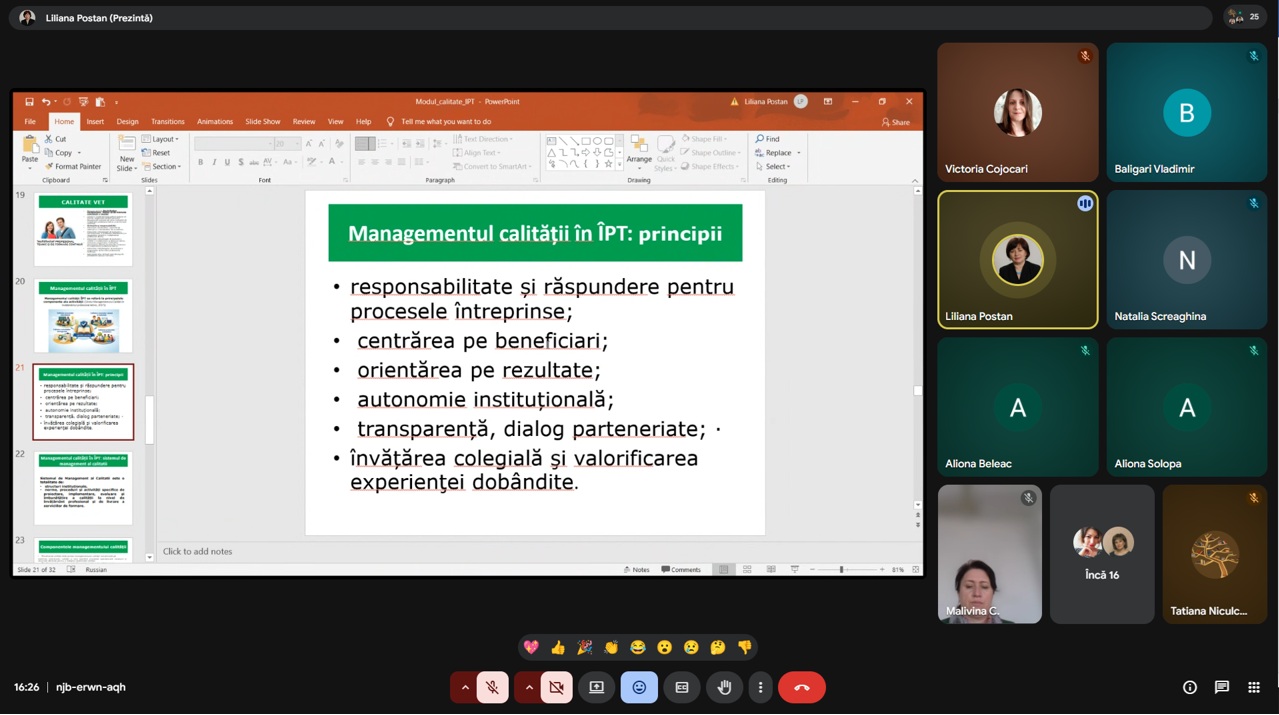
Task: Open the chat panel icon
Action: click(1221, 688)
